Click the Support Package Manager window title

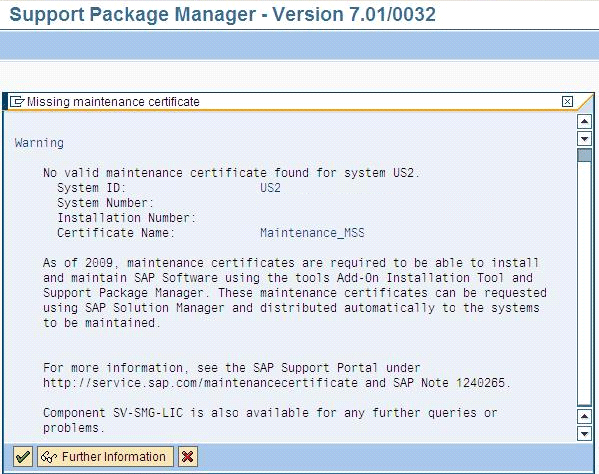tap(222, 15)
